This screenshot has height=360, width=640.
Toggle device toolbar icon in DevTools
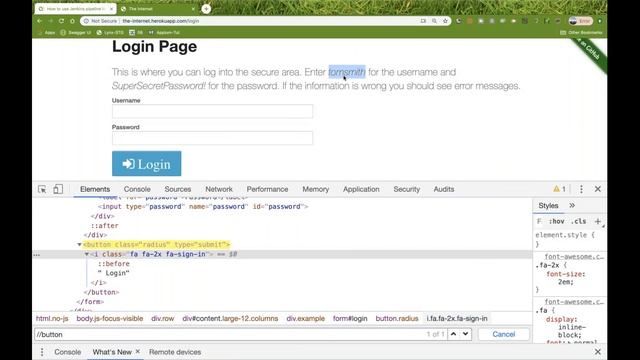[58, 189]
